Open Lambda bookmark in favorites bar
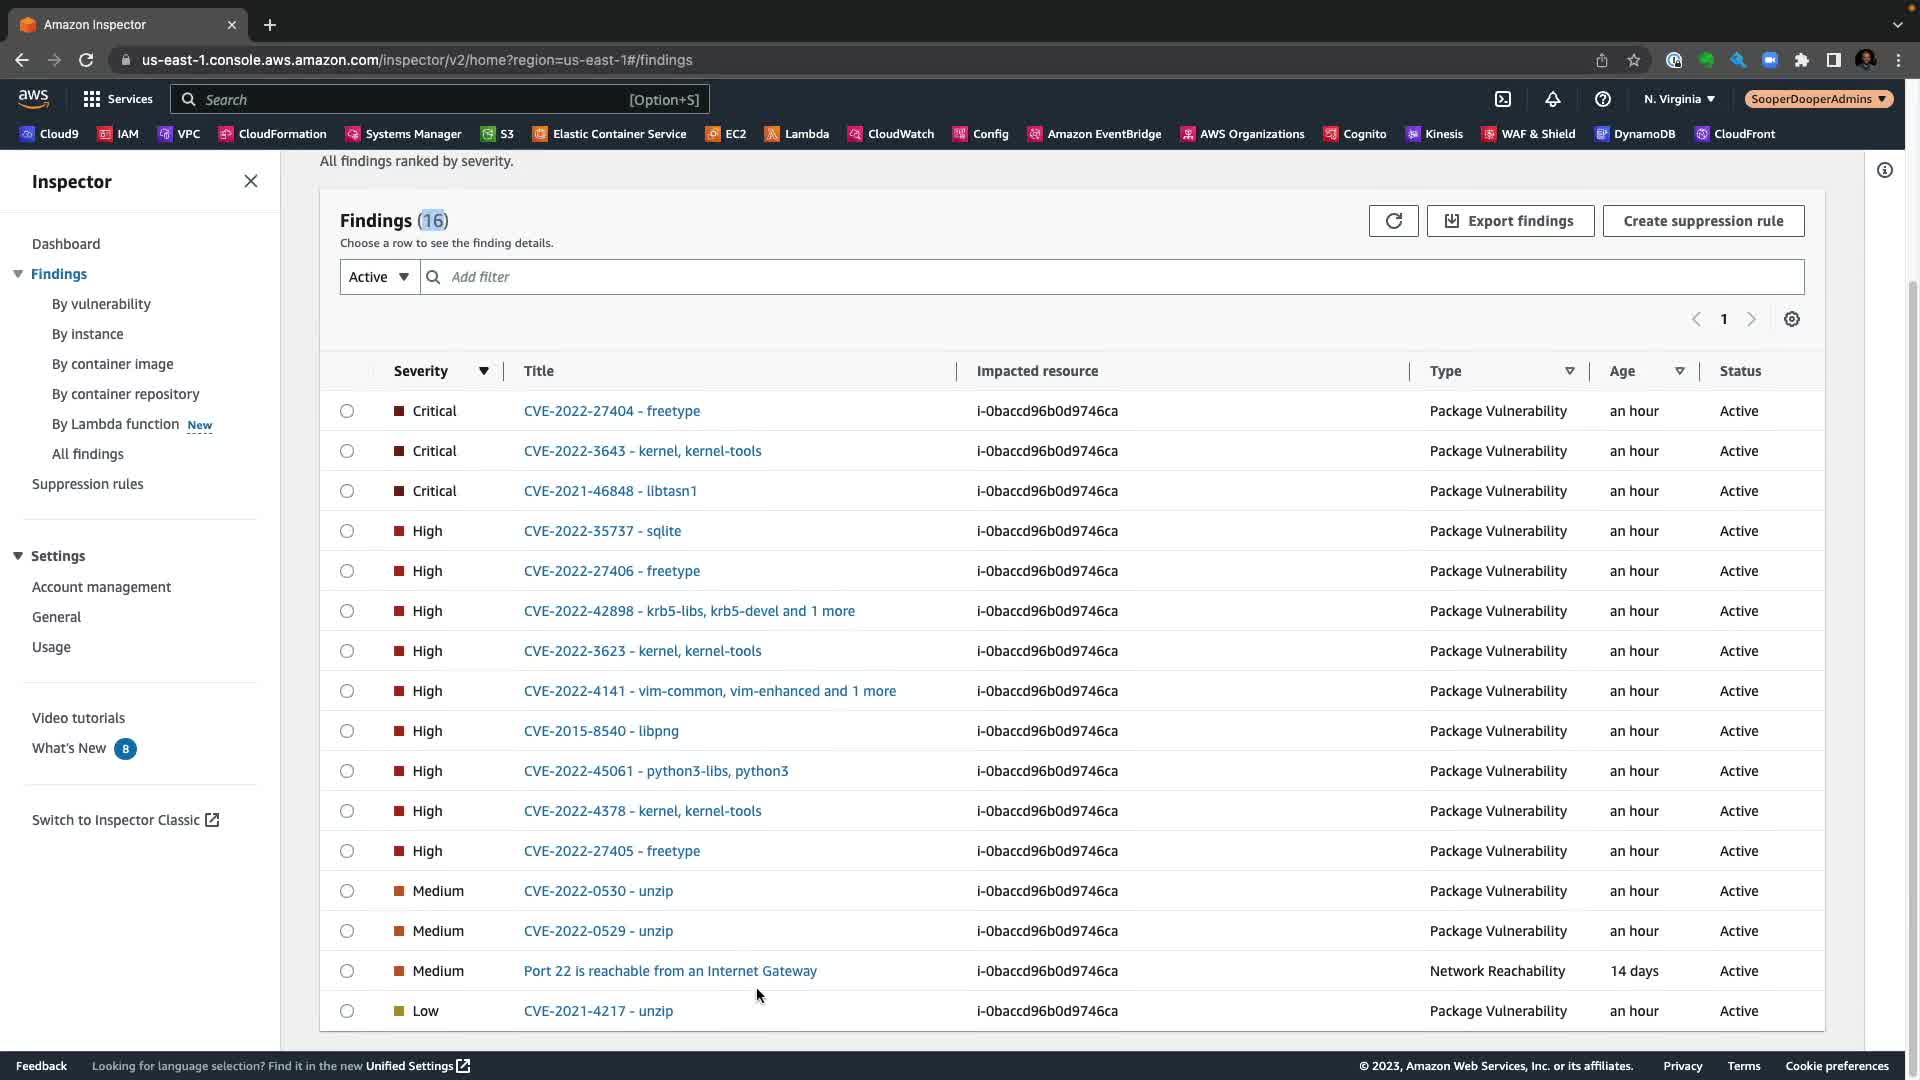The image size is (1920, 1080). [797, 134]
